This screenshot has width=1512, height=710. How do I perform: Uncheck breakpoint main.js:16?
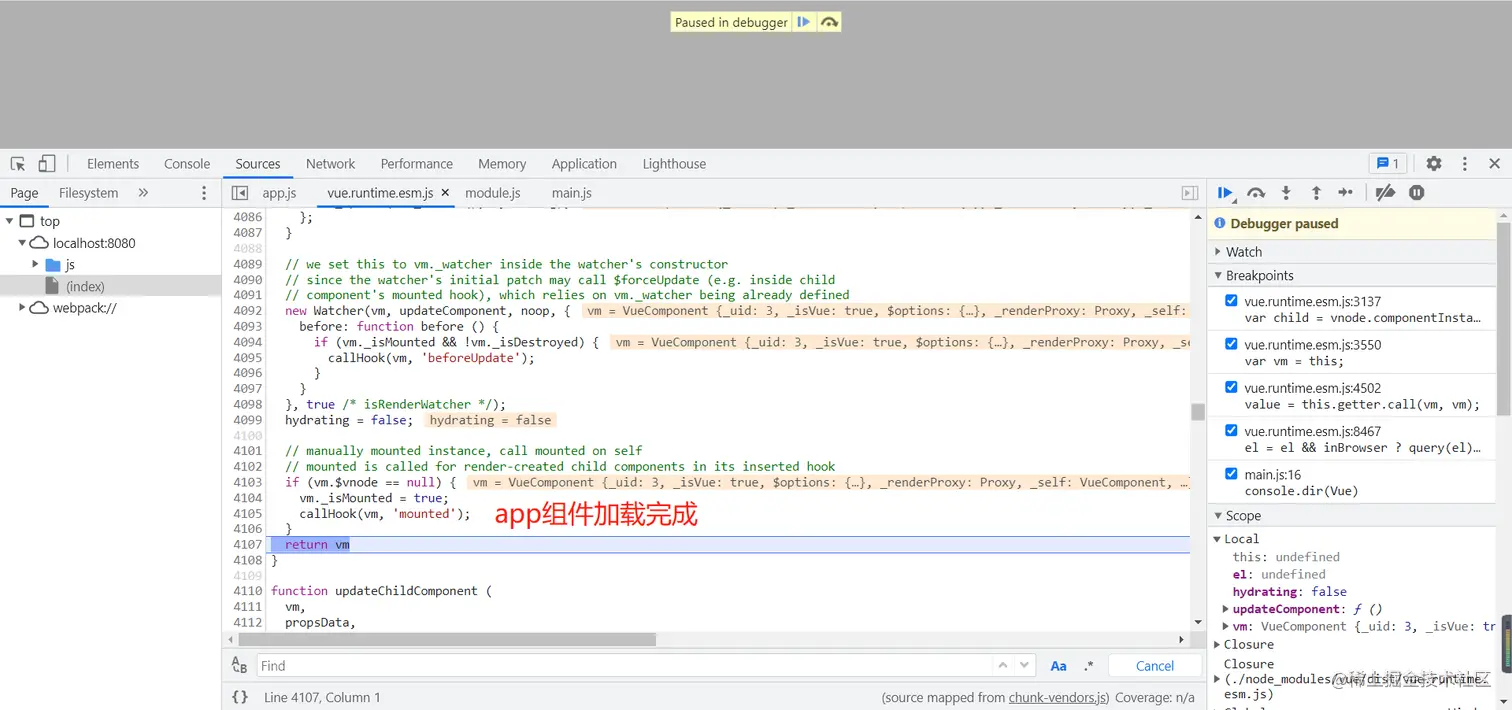(1231, 473)
